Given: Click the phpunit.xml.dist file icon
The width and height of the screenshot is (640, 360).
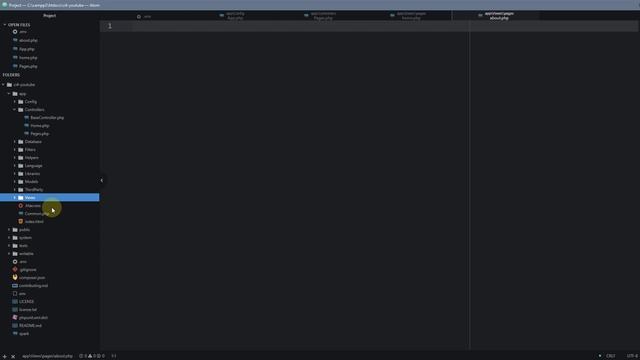Looking at the screenshot, I should 15,318.
